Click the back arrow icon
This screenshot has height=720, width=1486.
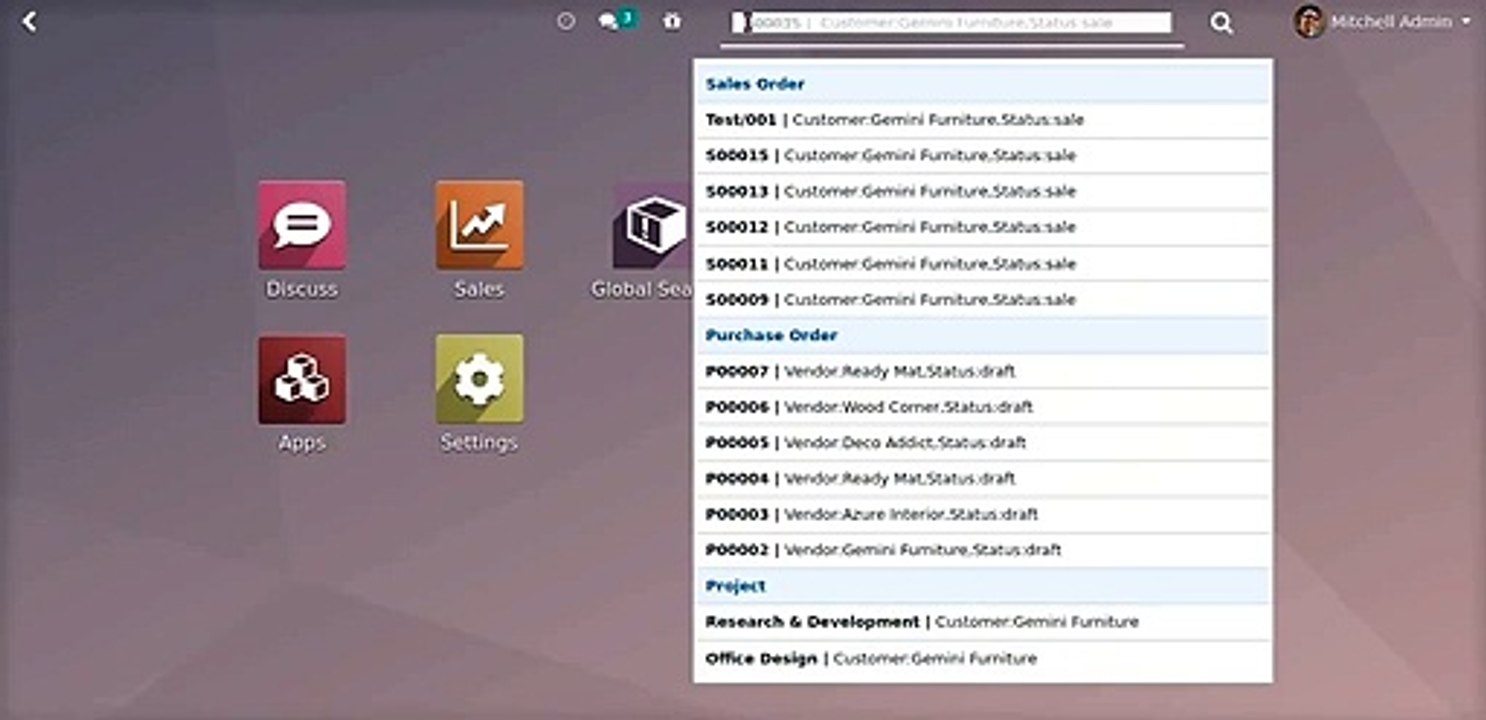[x=29, y=21]
